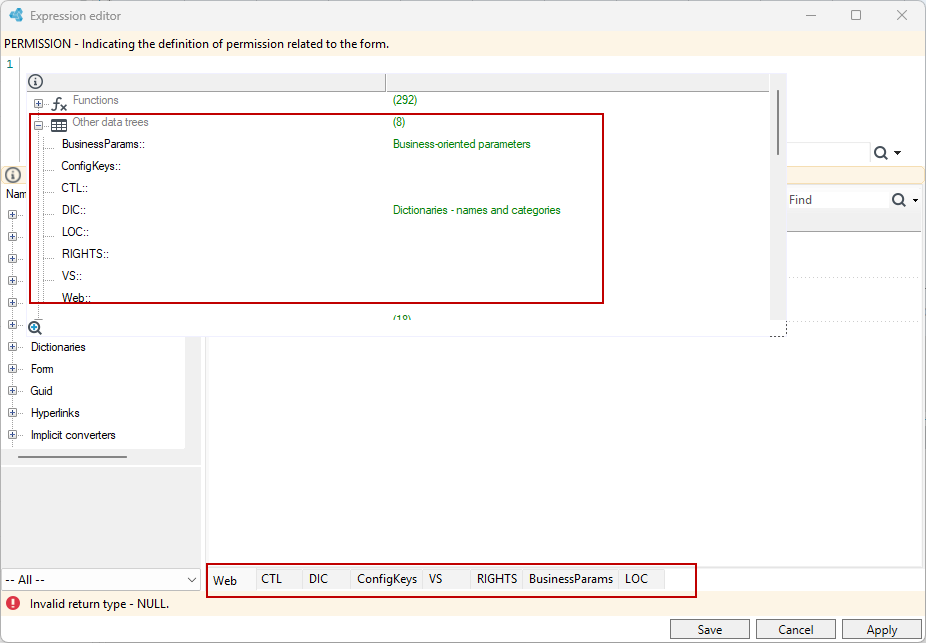This screenshot has height=643, width=926.
Task: Click the info icon above Functions
Action: point(35,82)
